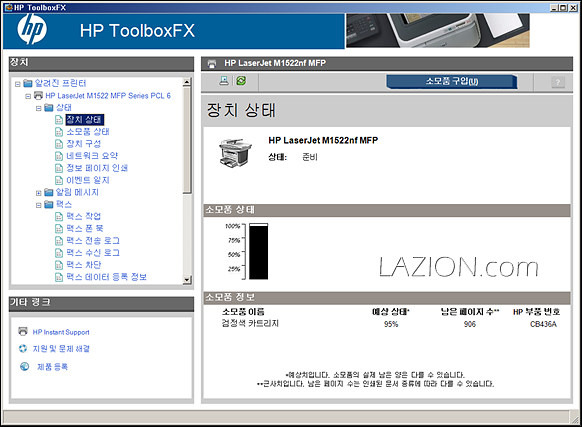Image resolution: width=582 pixels, height=427 pixels.
Task: Click page icon beside 소모품 상태
Action: (59, 132)
